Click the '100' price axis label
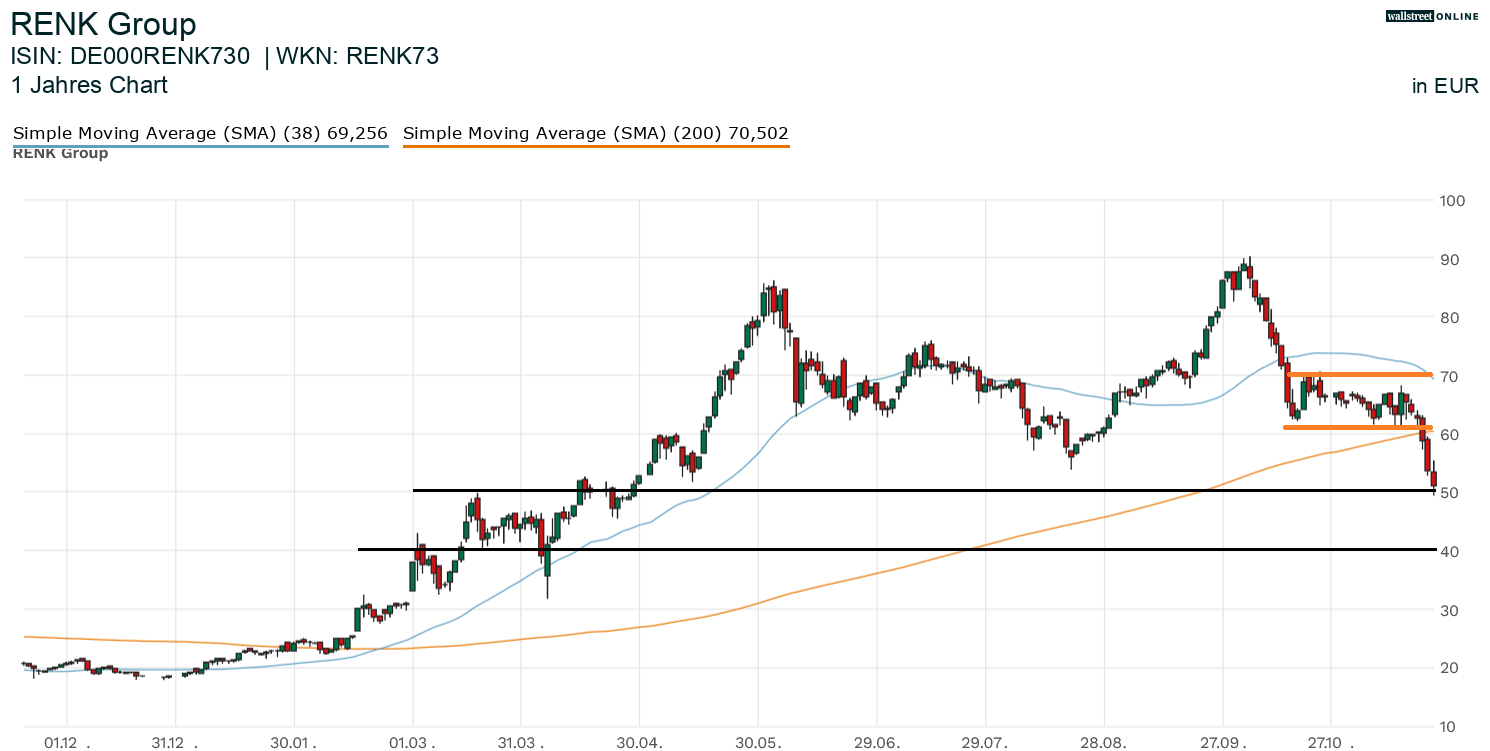 pos(1452,201)
